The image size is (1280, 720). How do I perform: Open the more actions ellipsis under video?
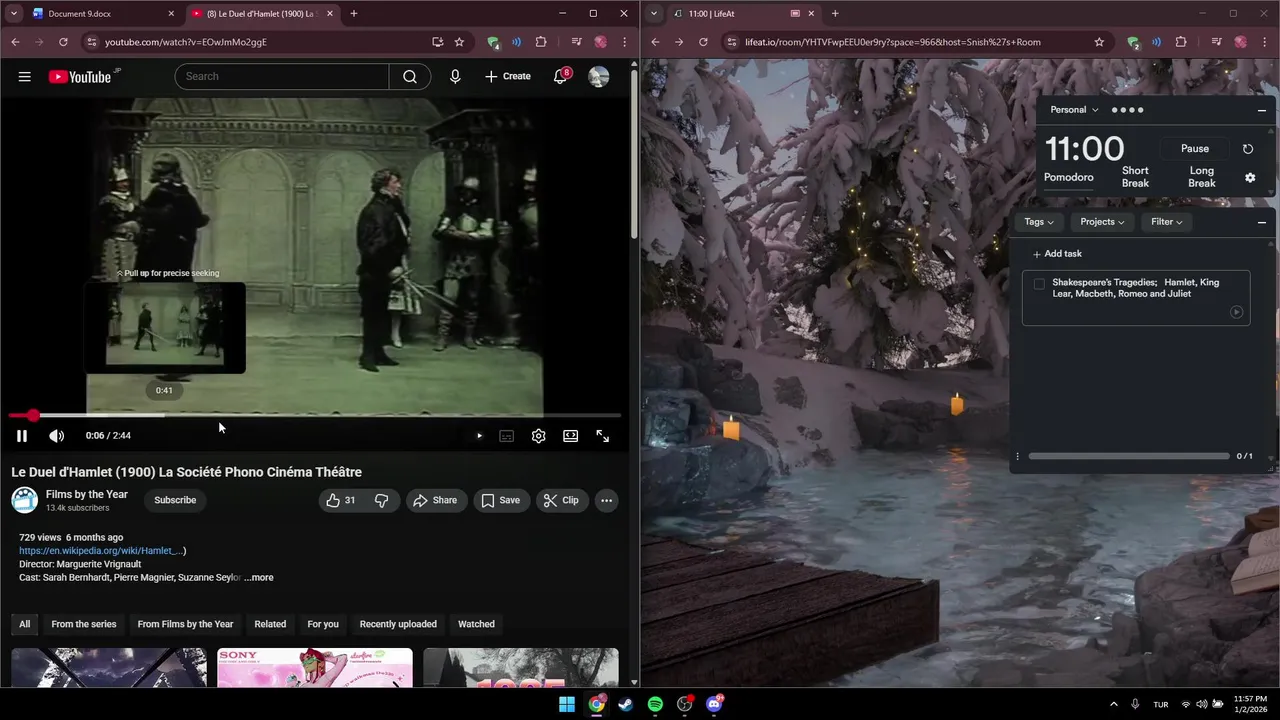[606, 500]
